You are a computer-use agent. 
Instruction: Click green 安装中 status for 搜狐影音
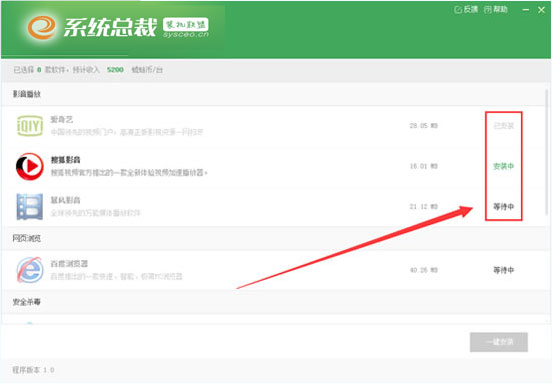pyautogui.click(x=504, y=166)
